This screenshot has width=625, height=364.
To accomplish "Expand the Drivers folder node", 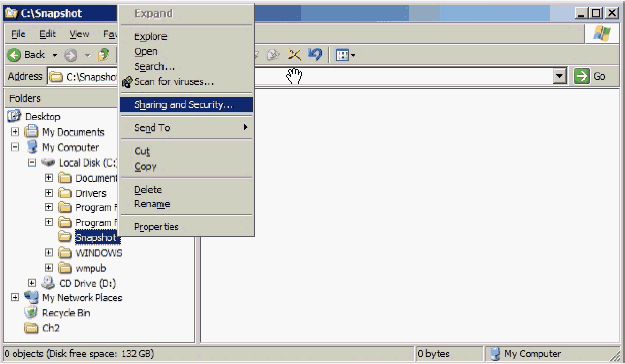I will 49,193.
